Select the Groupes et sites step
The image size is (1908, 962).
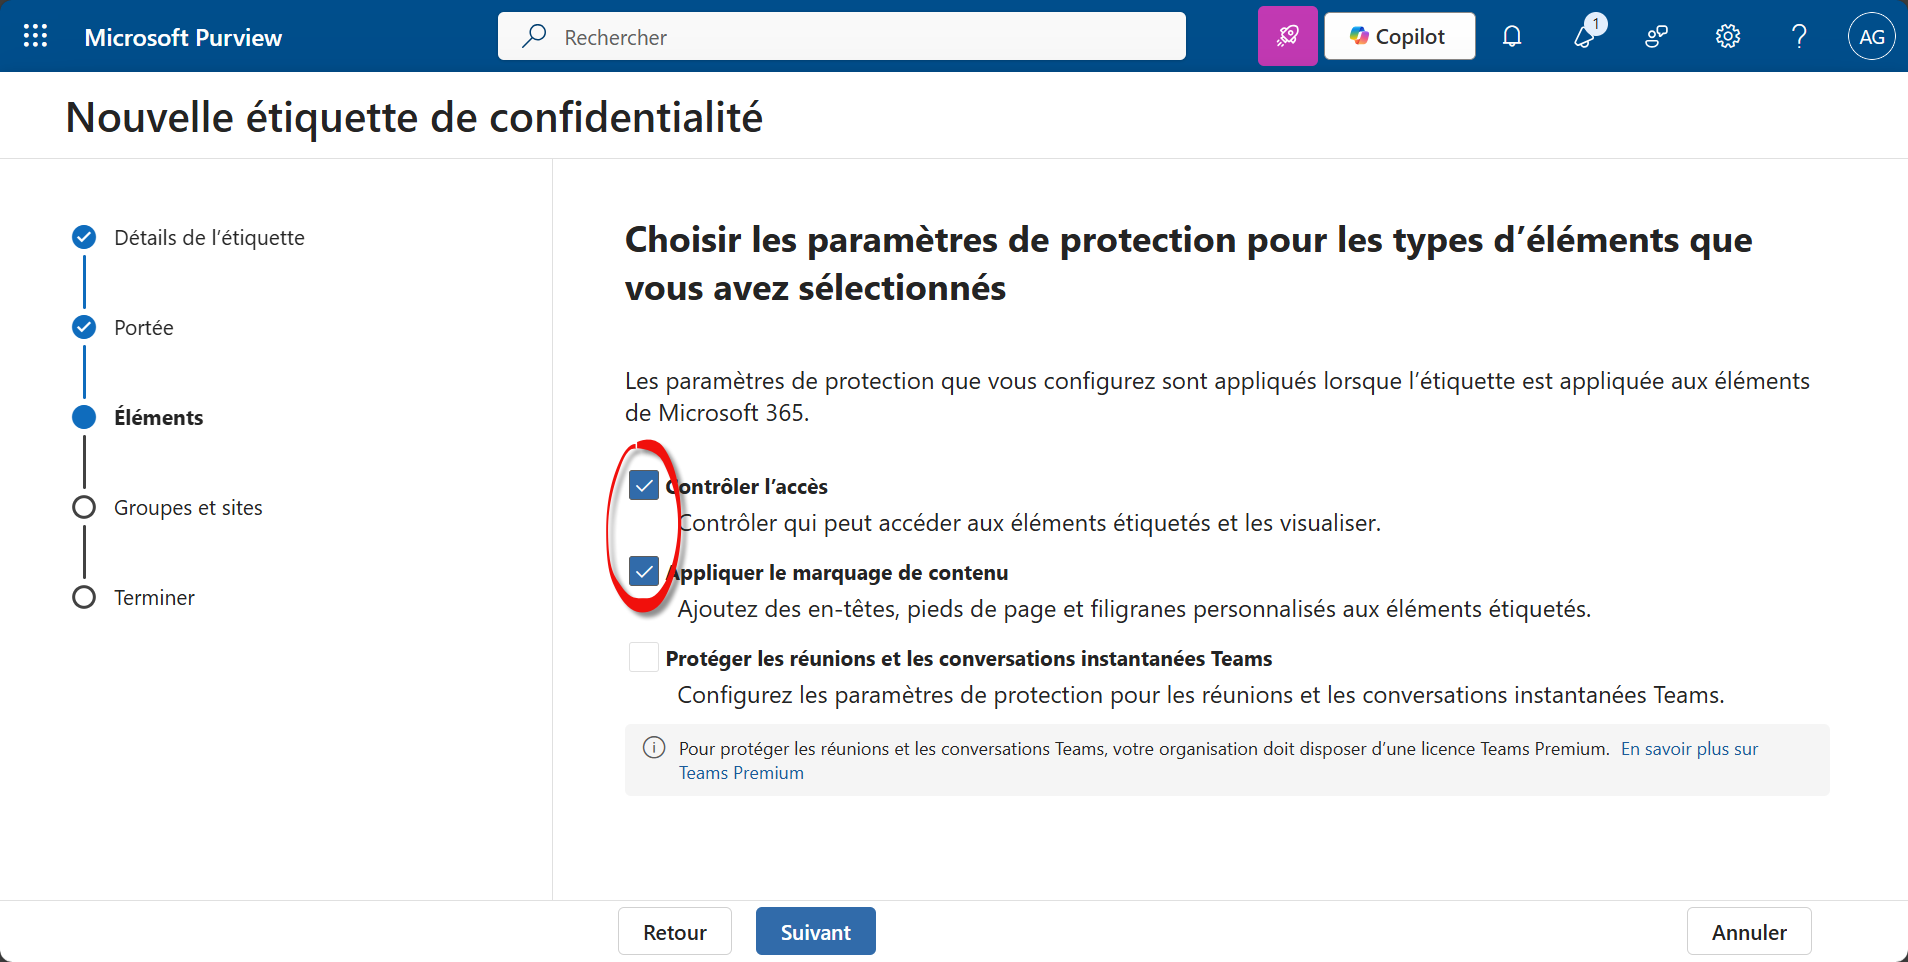pos(188,508)
